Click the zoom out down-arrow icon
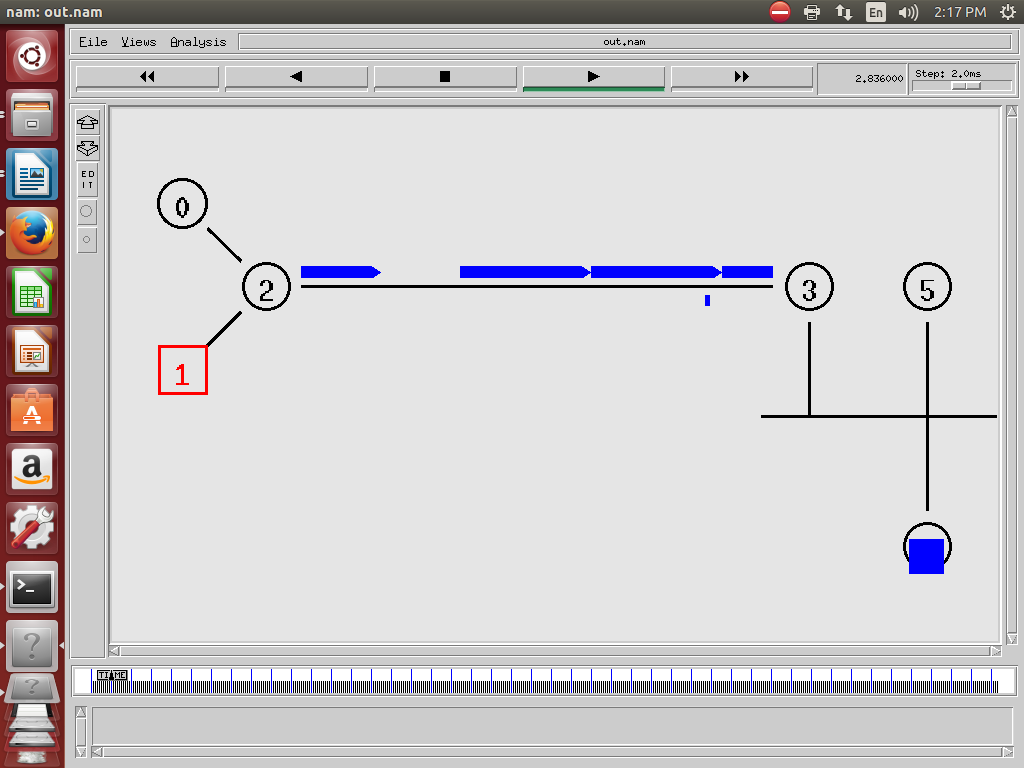Image resolution: width=1024 pixels, height=768 pixels. [x=87, y=149]
